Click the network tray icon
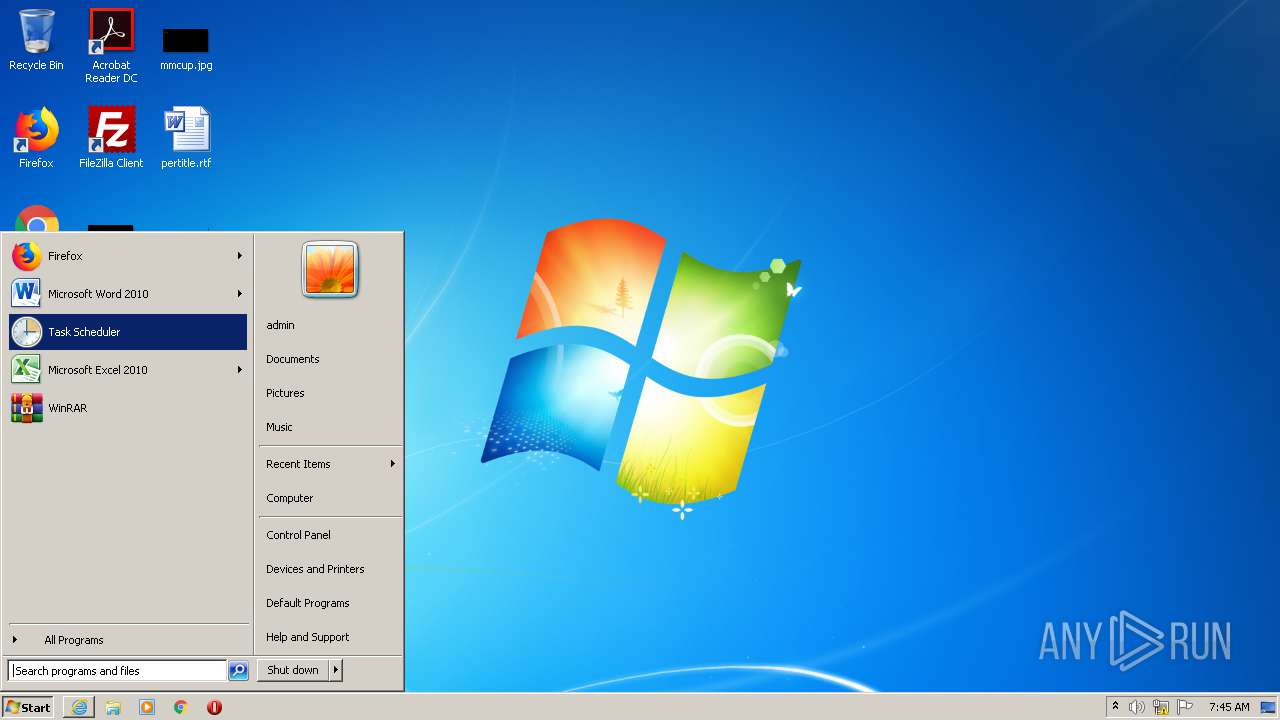Image resolution: width=1280 pixels, height=720 pixels. [1161, 707]
